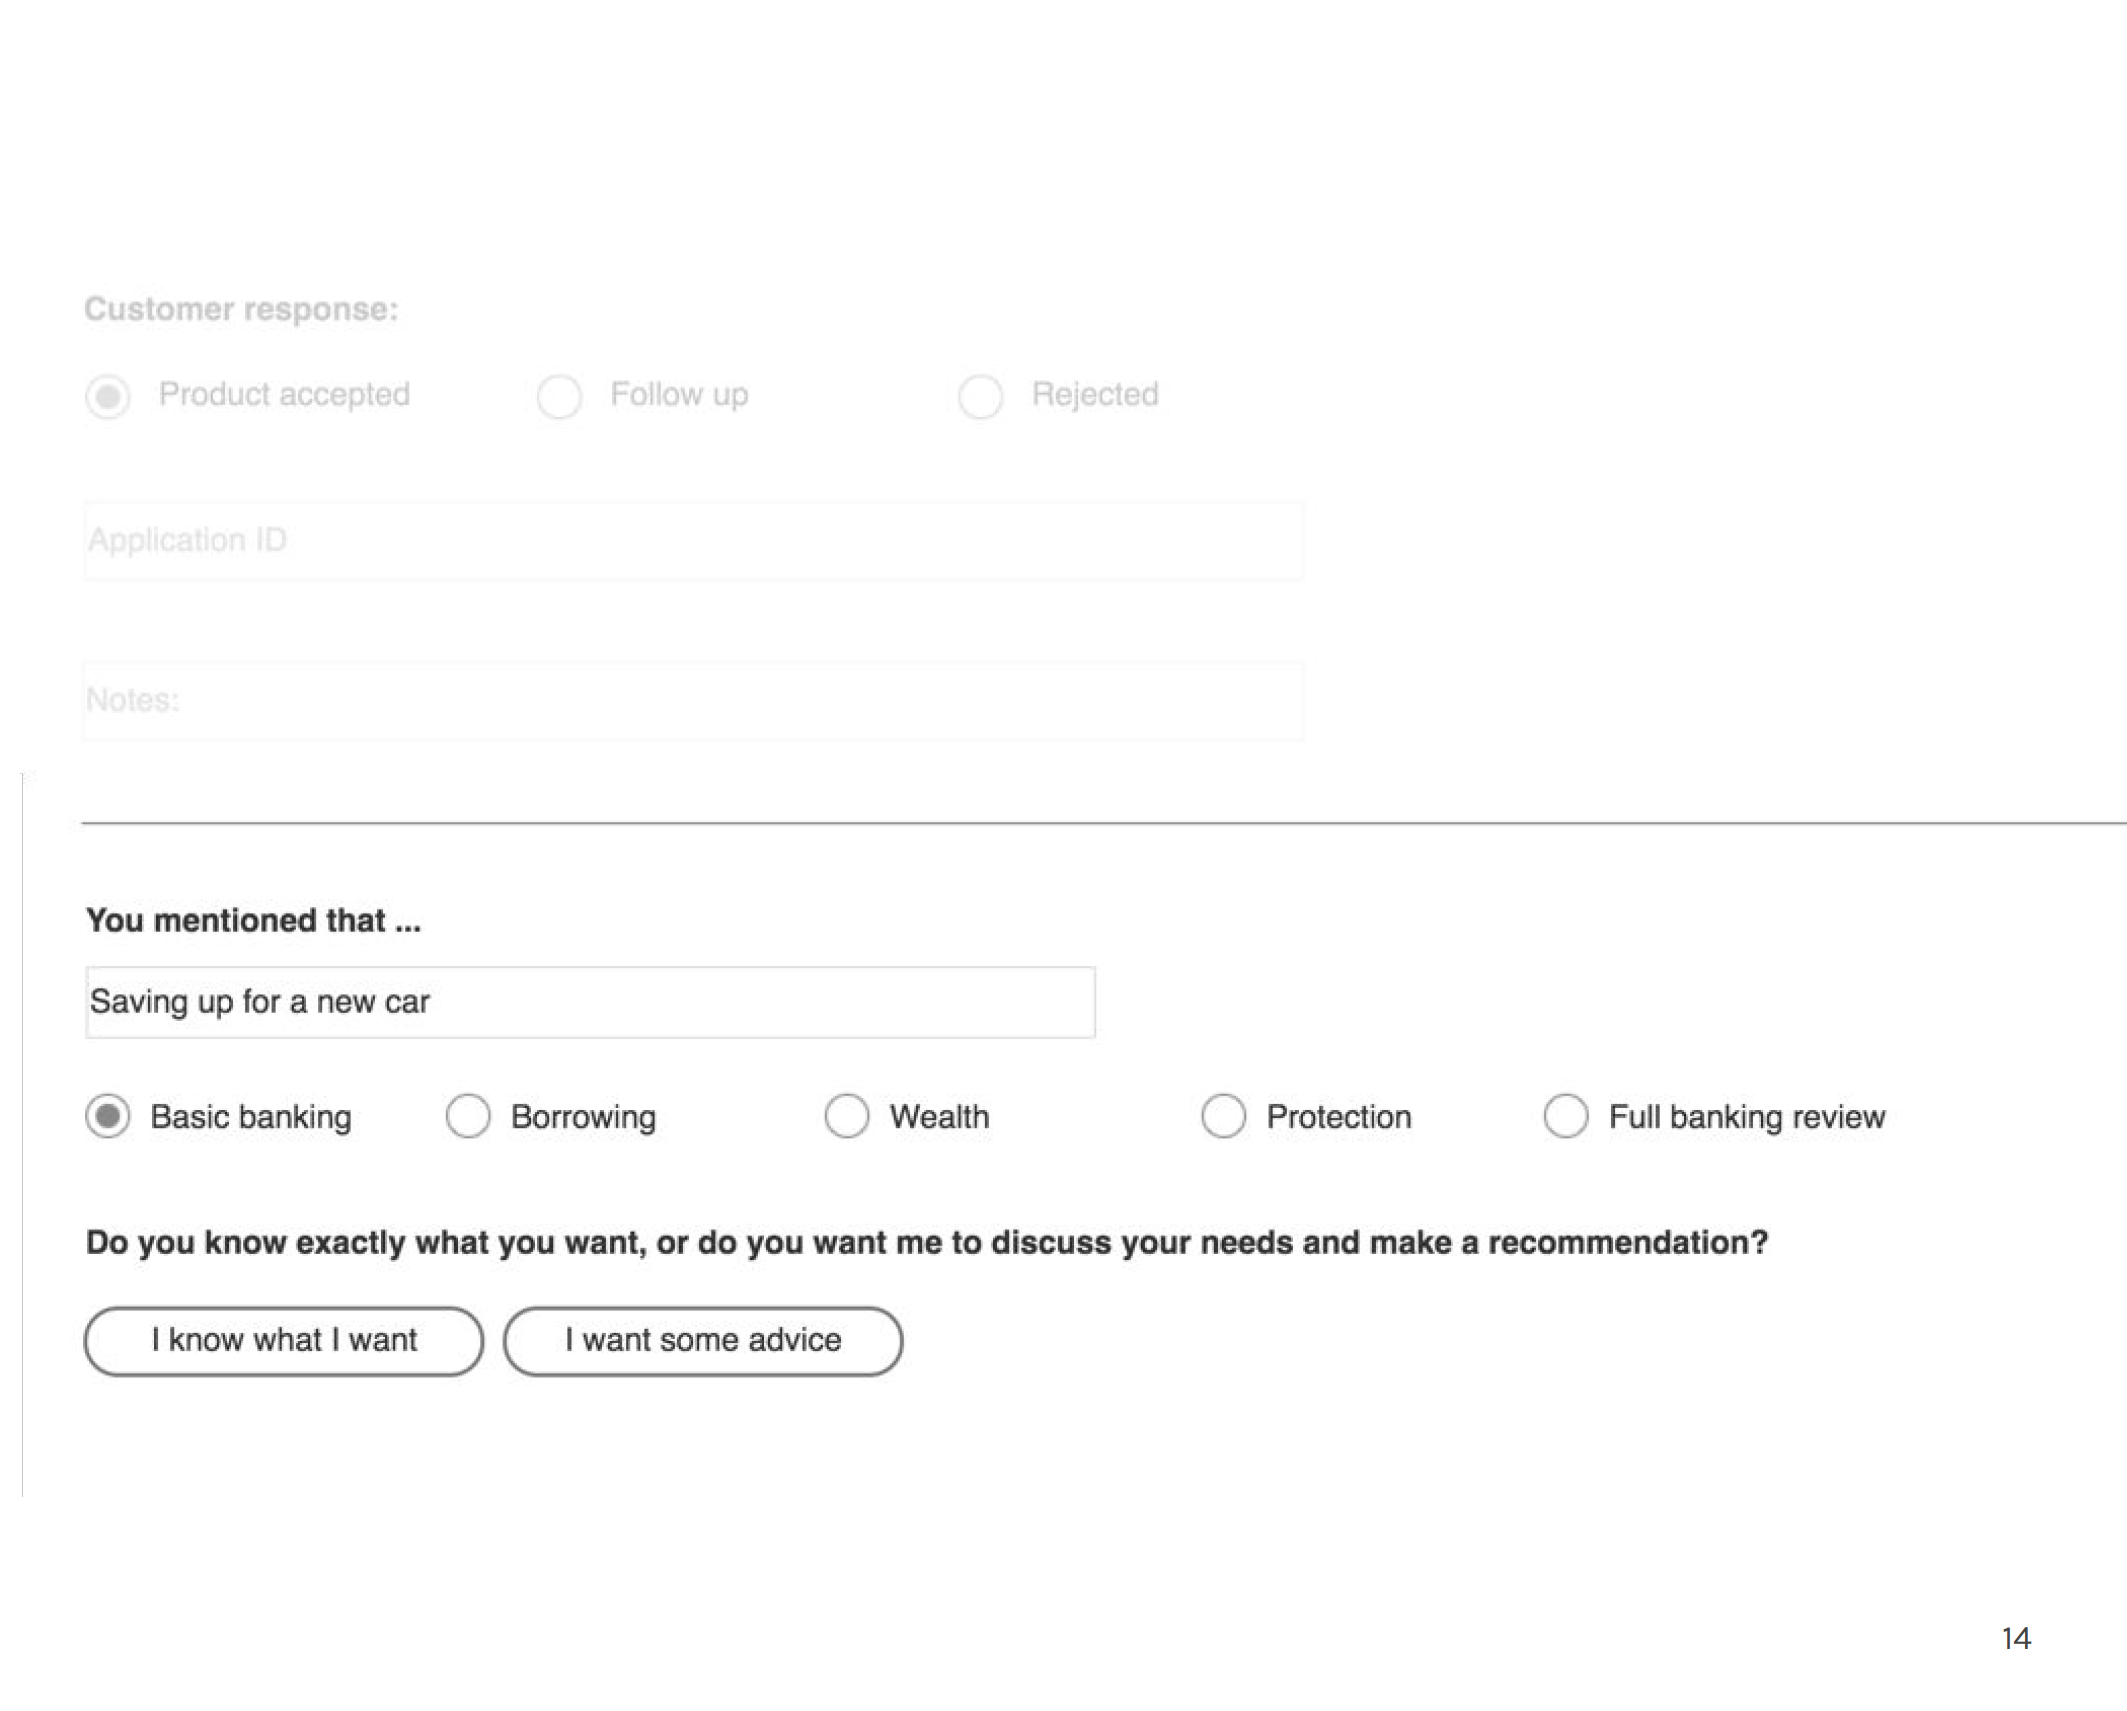Select the Full banking review radio circle
The height and width of the screenshot is (1711, 2127).
[1565, 1116]
